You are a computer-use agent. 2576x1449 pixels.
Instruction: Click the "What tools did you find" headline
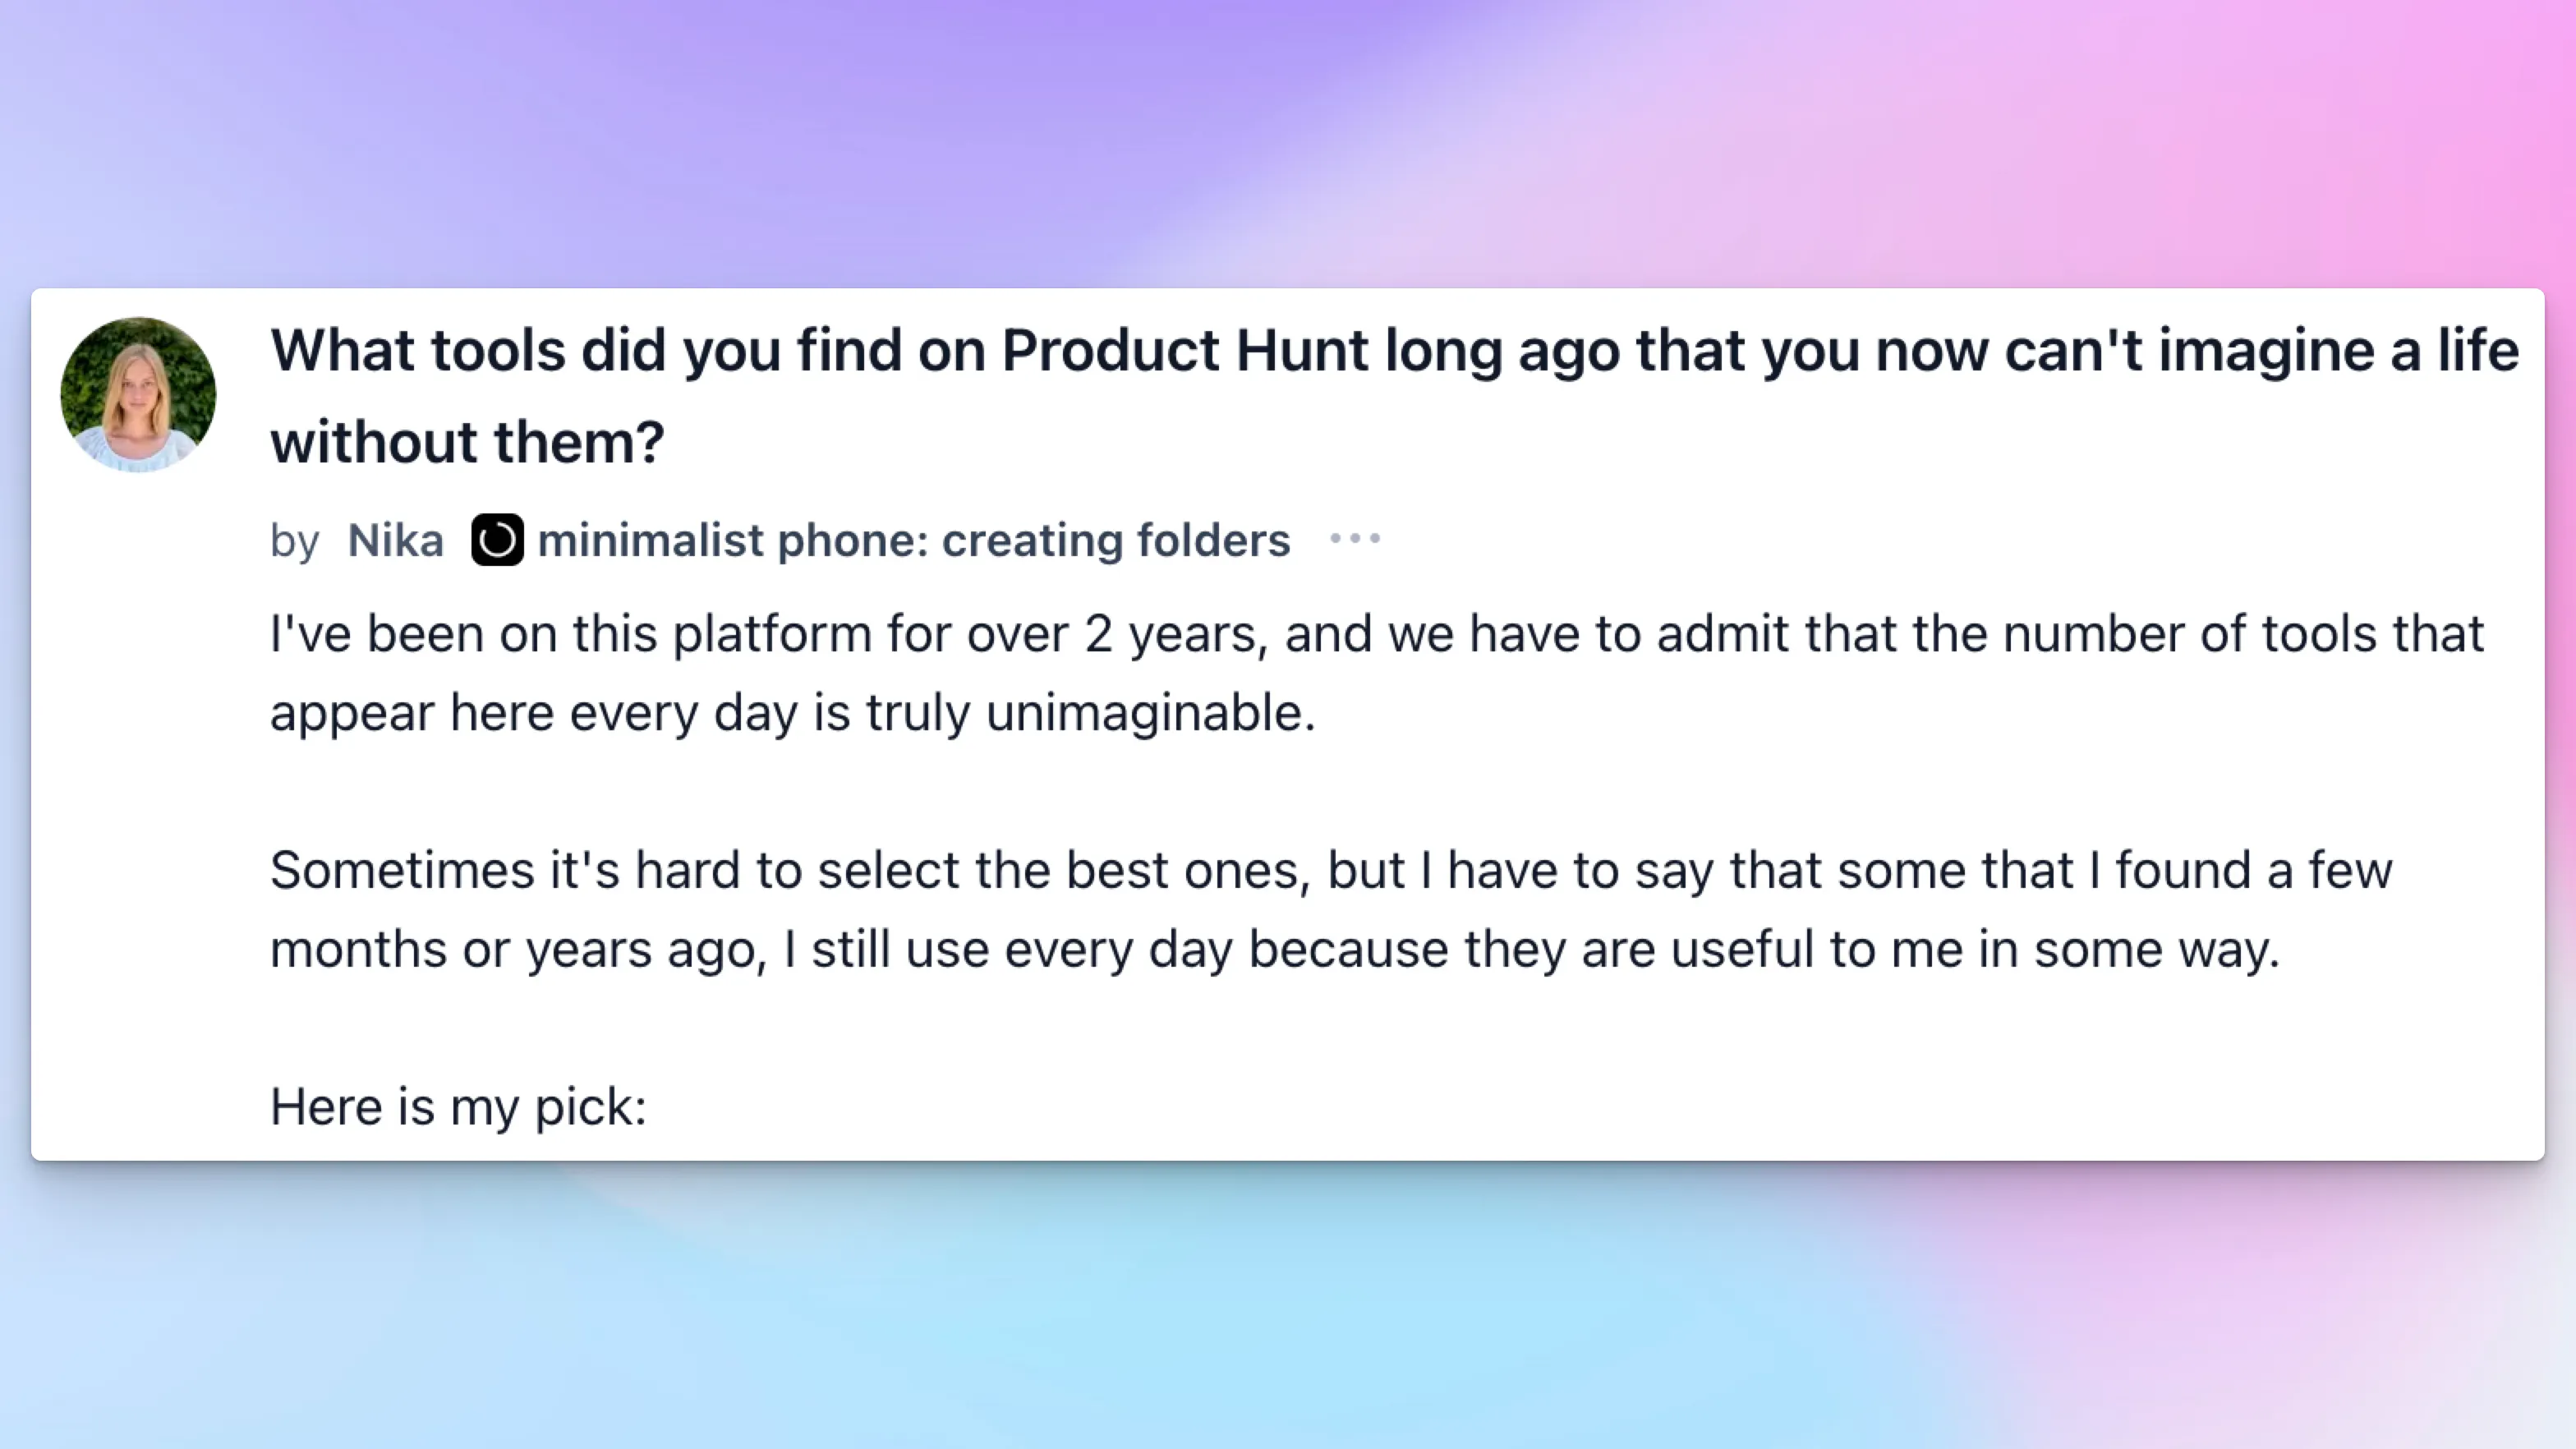[1394, 396]
